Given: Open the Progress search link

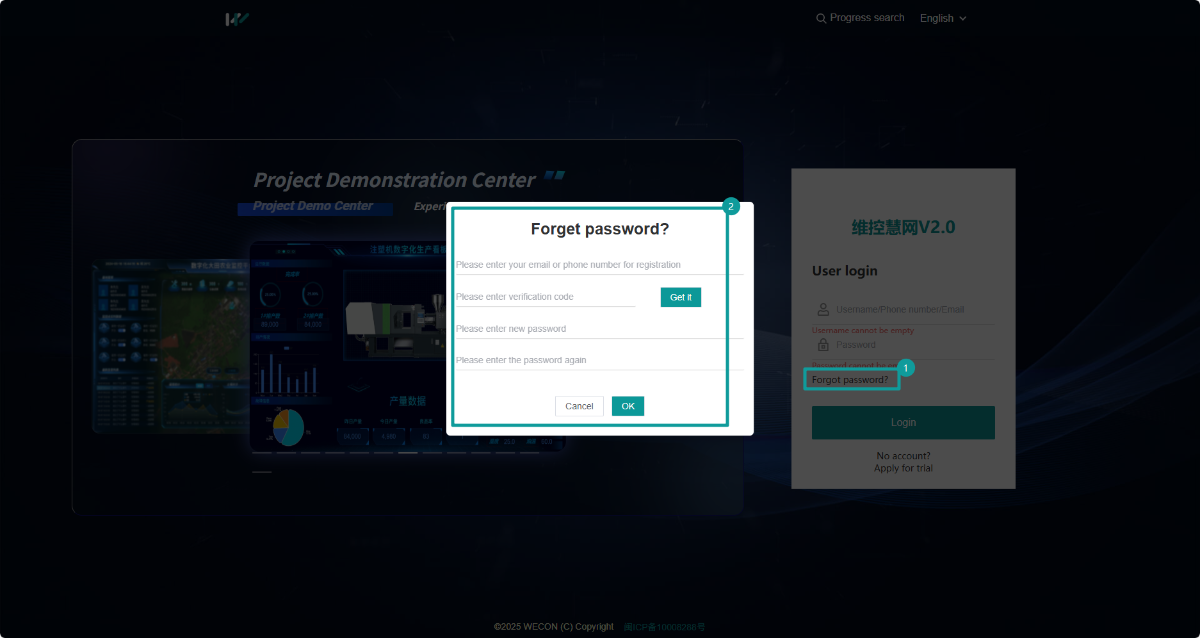Looking at the screenshot, I should pos(867,18).
